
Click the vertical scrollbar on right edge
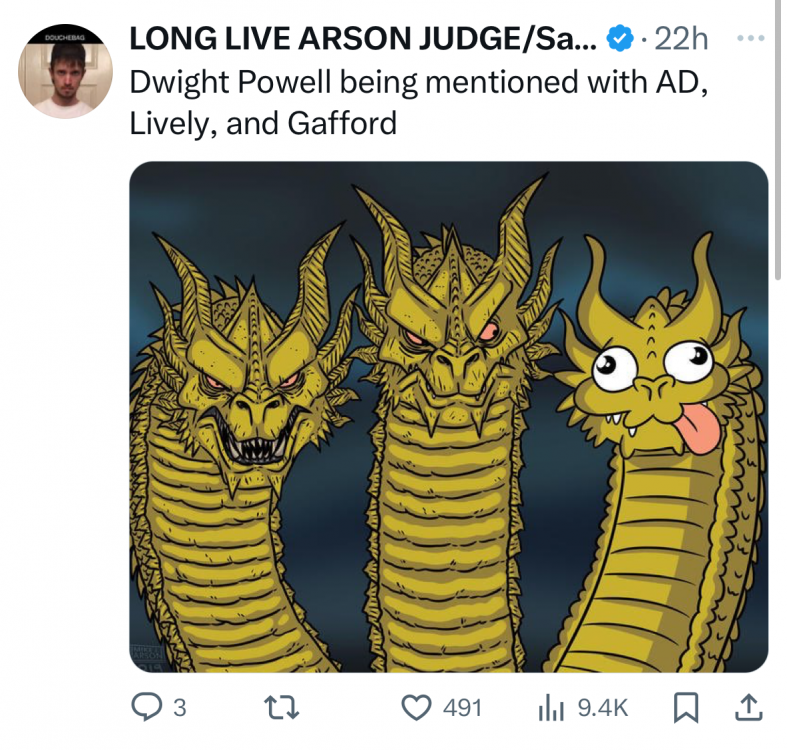778,140
